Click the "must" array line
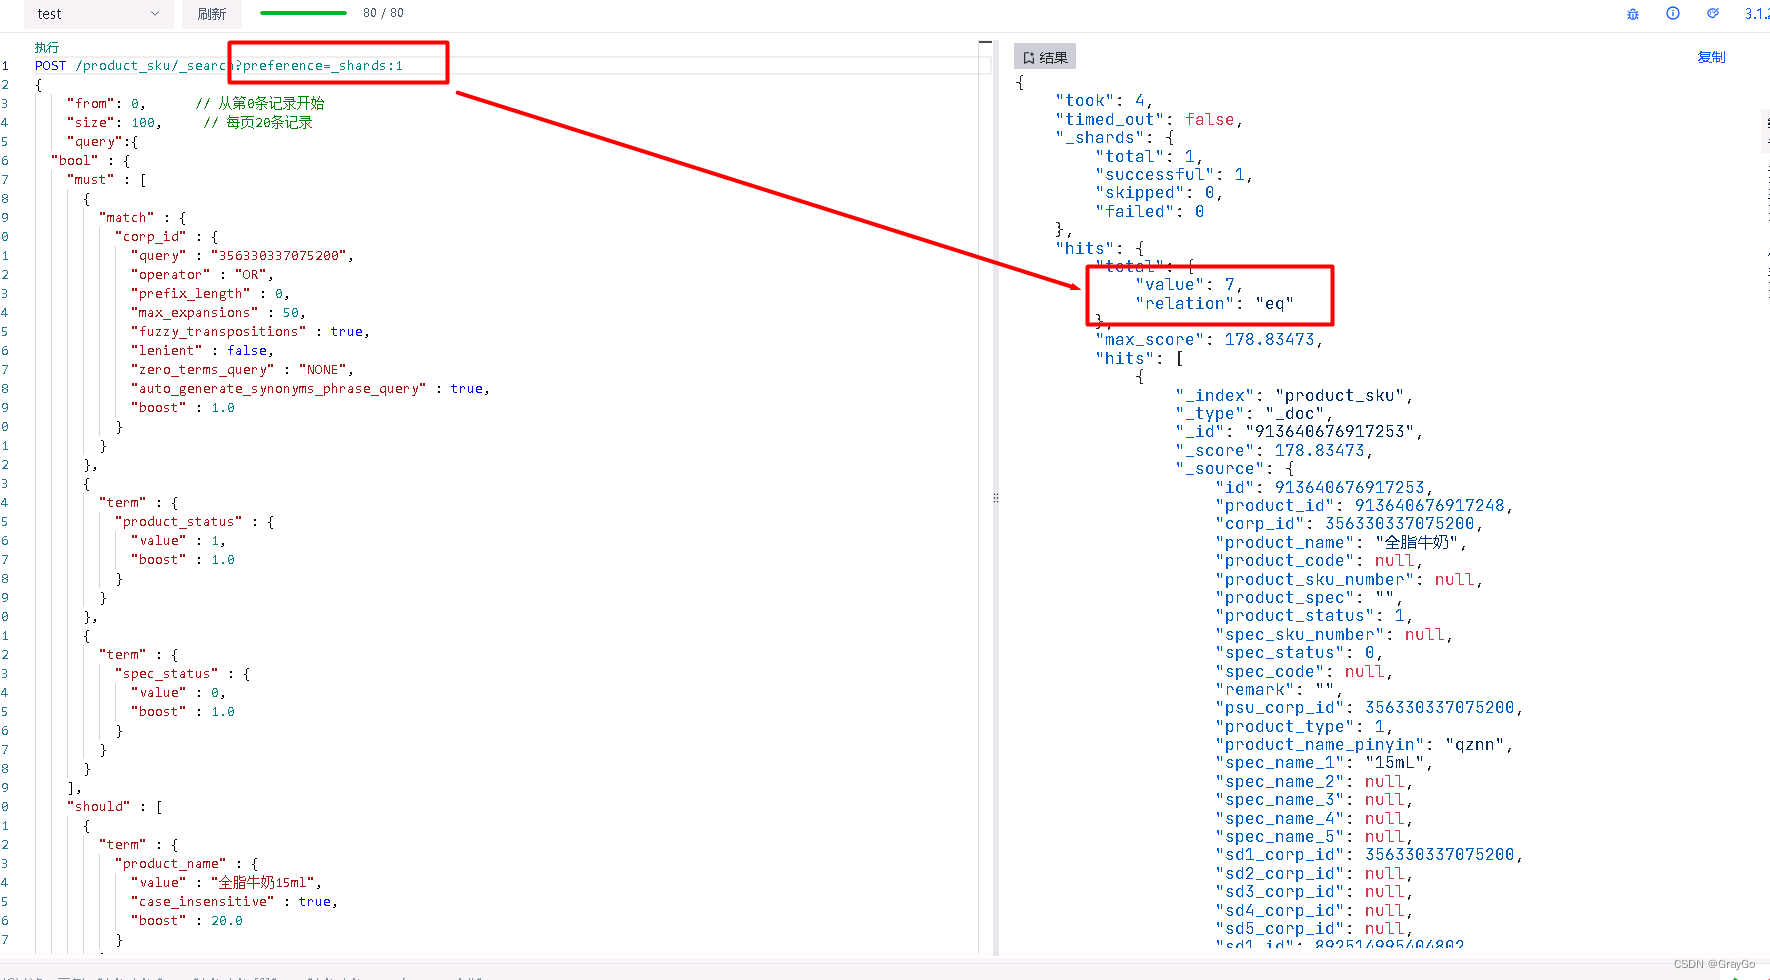 107,180
